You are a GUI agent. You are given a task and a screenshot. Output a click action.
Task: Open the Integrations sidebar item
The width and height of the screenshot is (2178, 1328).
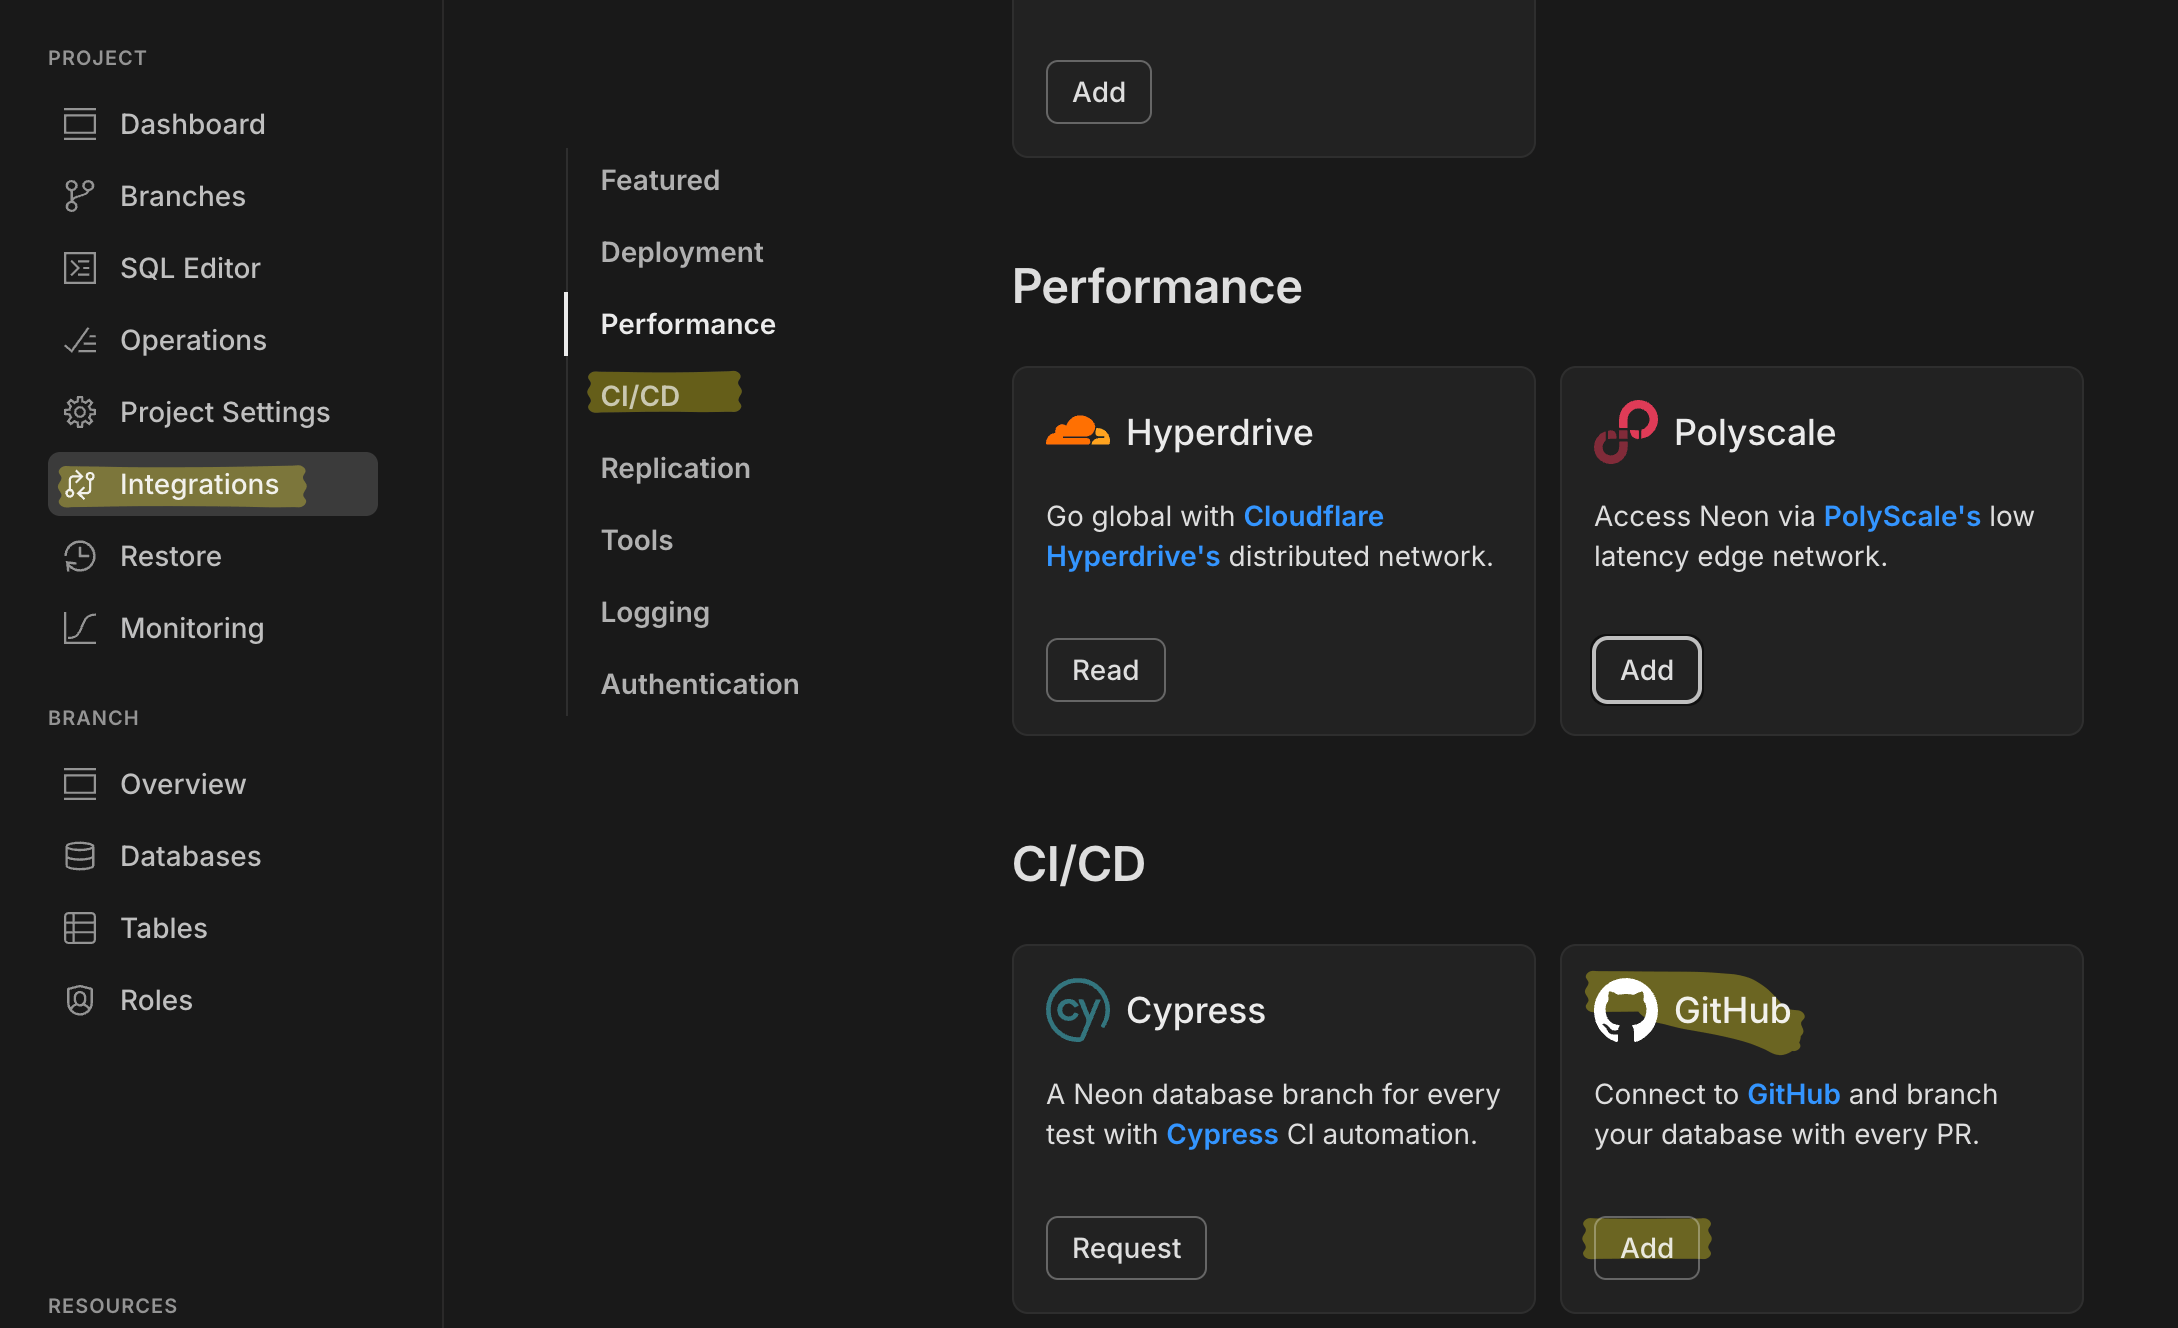coord(199,484)
